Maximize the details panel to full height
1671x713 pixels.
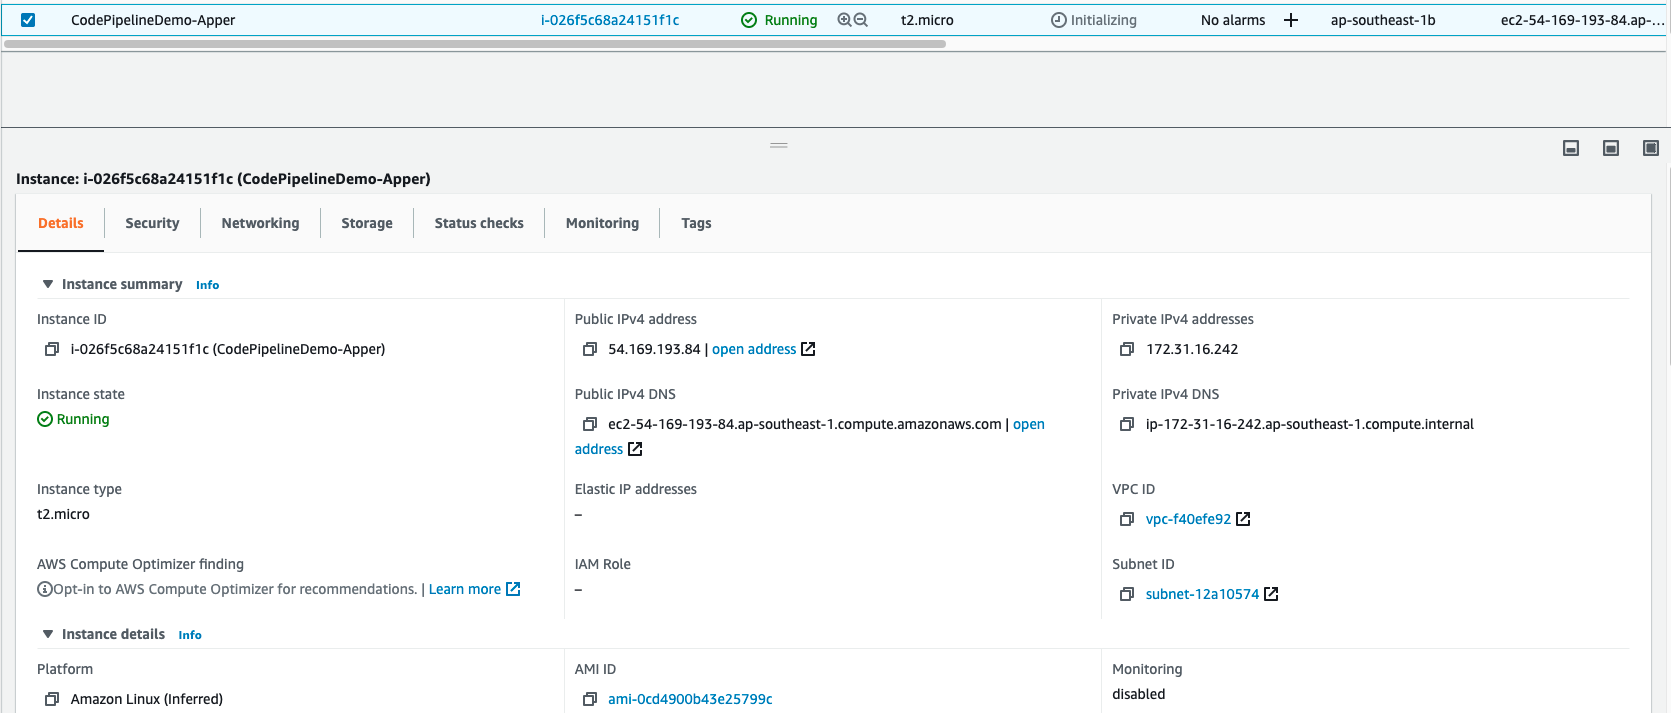[x=1651, y=148]
